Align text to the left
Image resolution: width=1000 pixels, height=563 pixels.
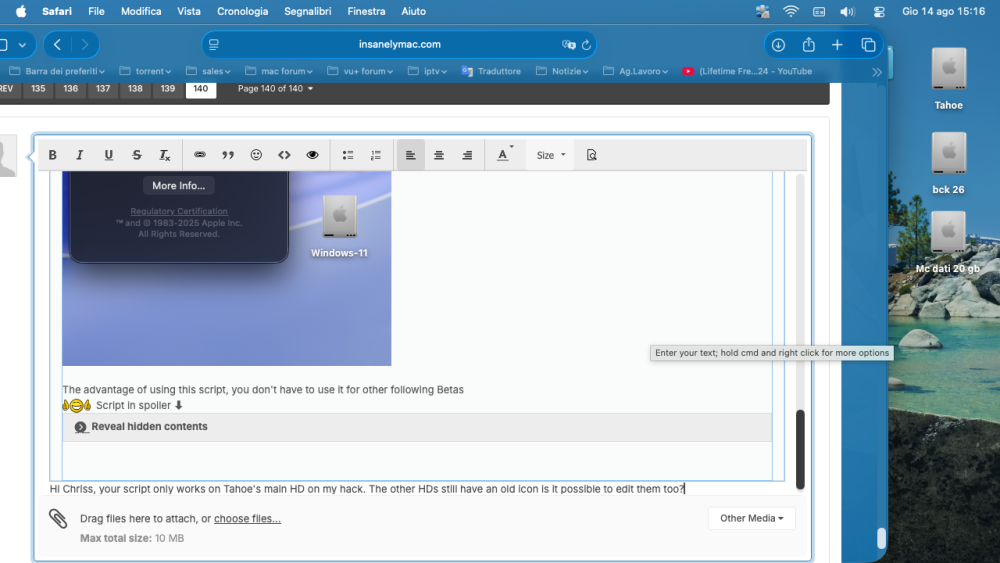click(x=411, y=155)
